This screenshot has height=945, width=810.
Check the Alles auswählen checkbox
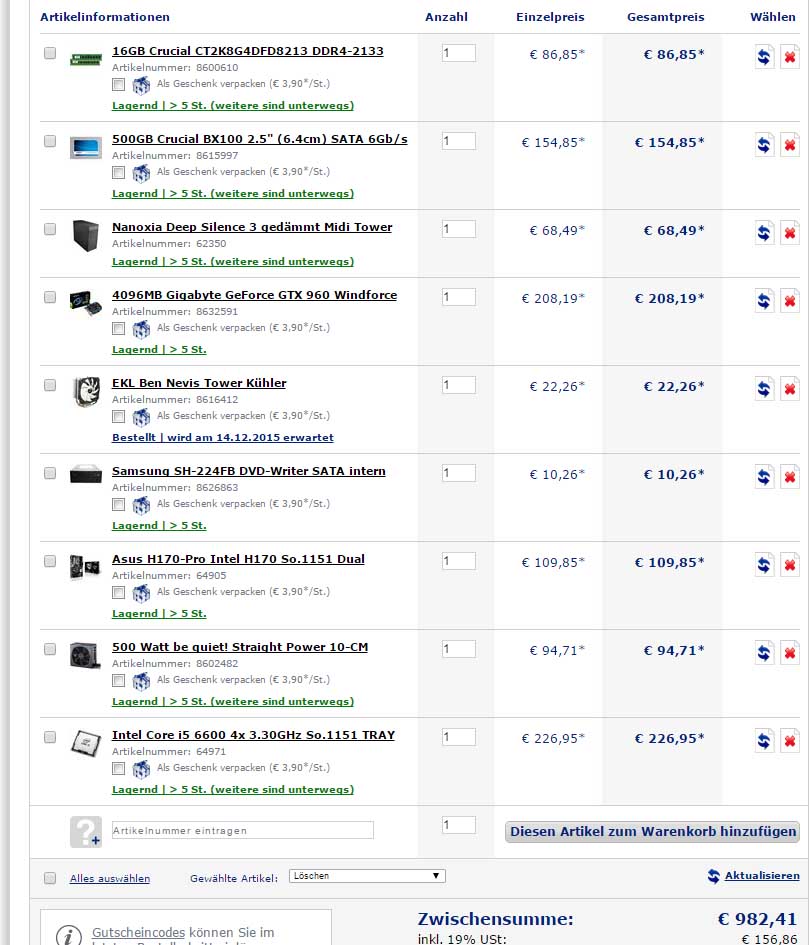(50, 878)
